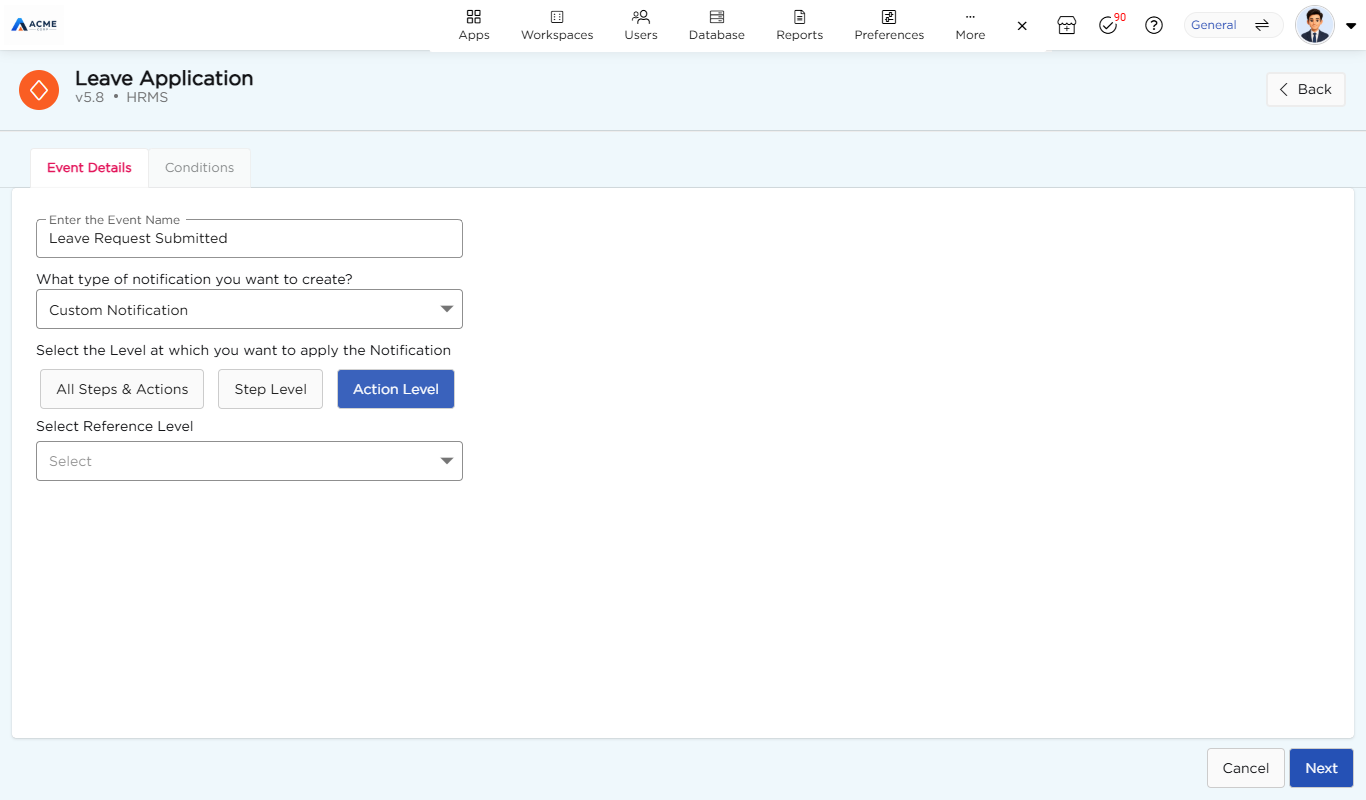Click the v5.8 • HRMS version text
Image resolution: width=1366 pixels, height=800 pixels.
click(122, 98)
